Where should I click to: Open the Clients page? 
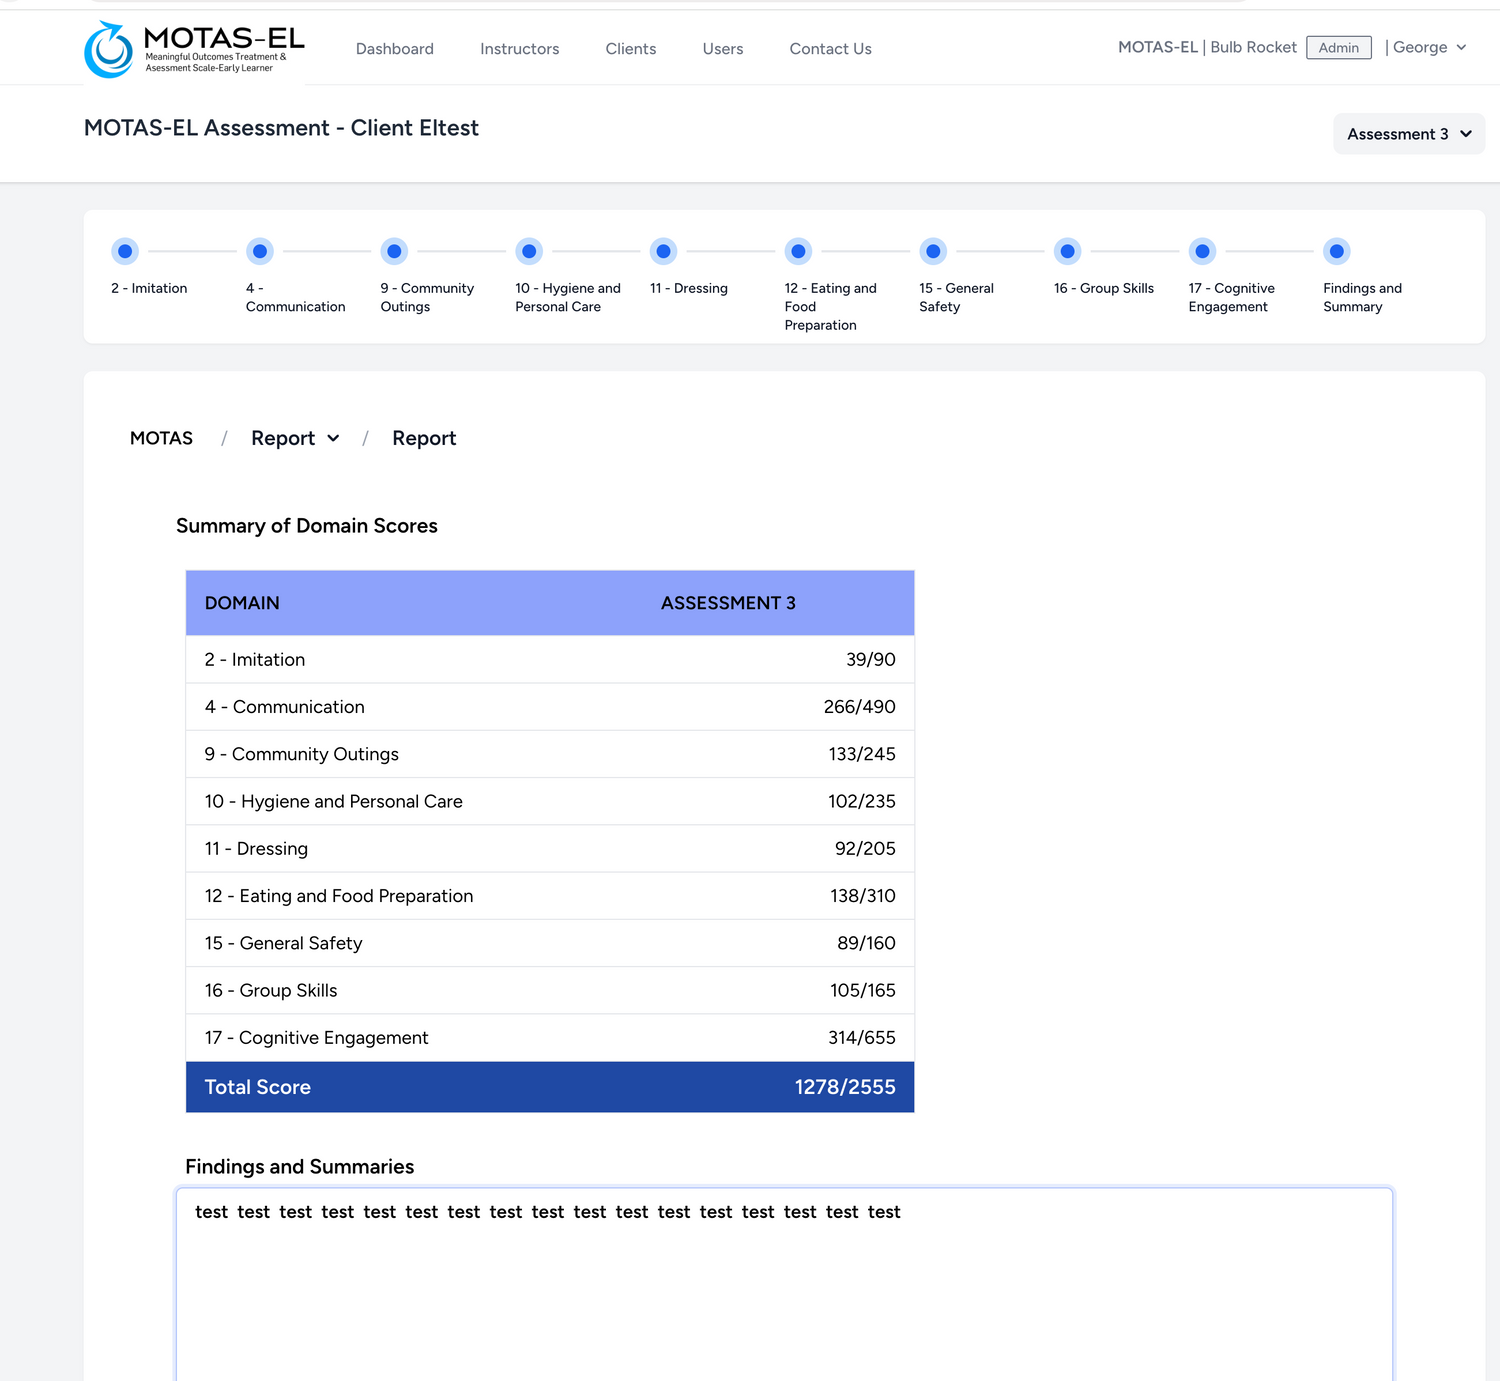(x=630, y=49)
